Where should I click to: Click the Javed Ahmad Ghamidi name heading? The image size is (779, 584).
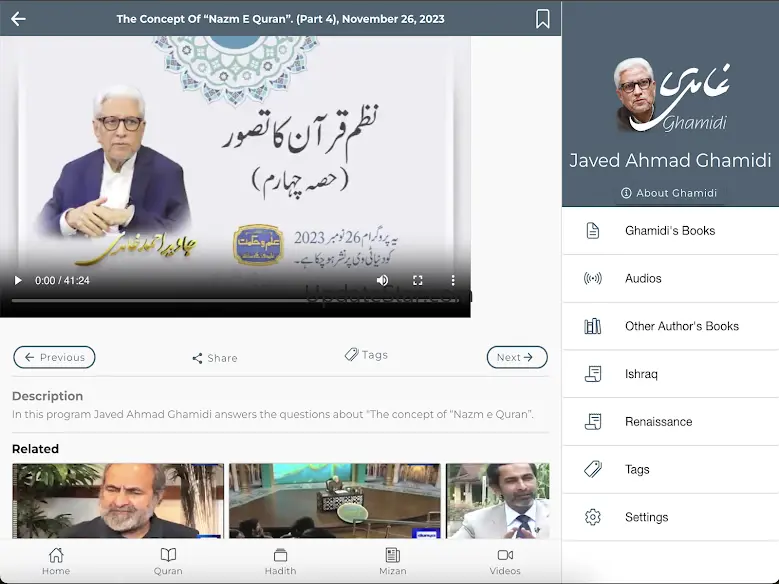coord(670,161)
